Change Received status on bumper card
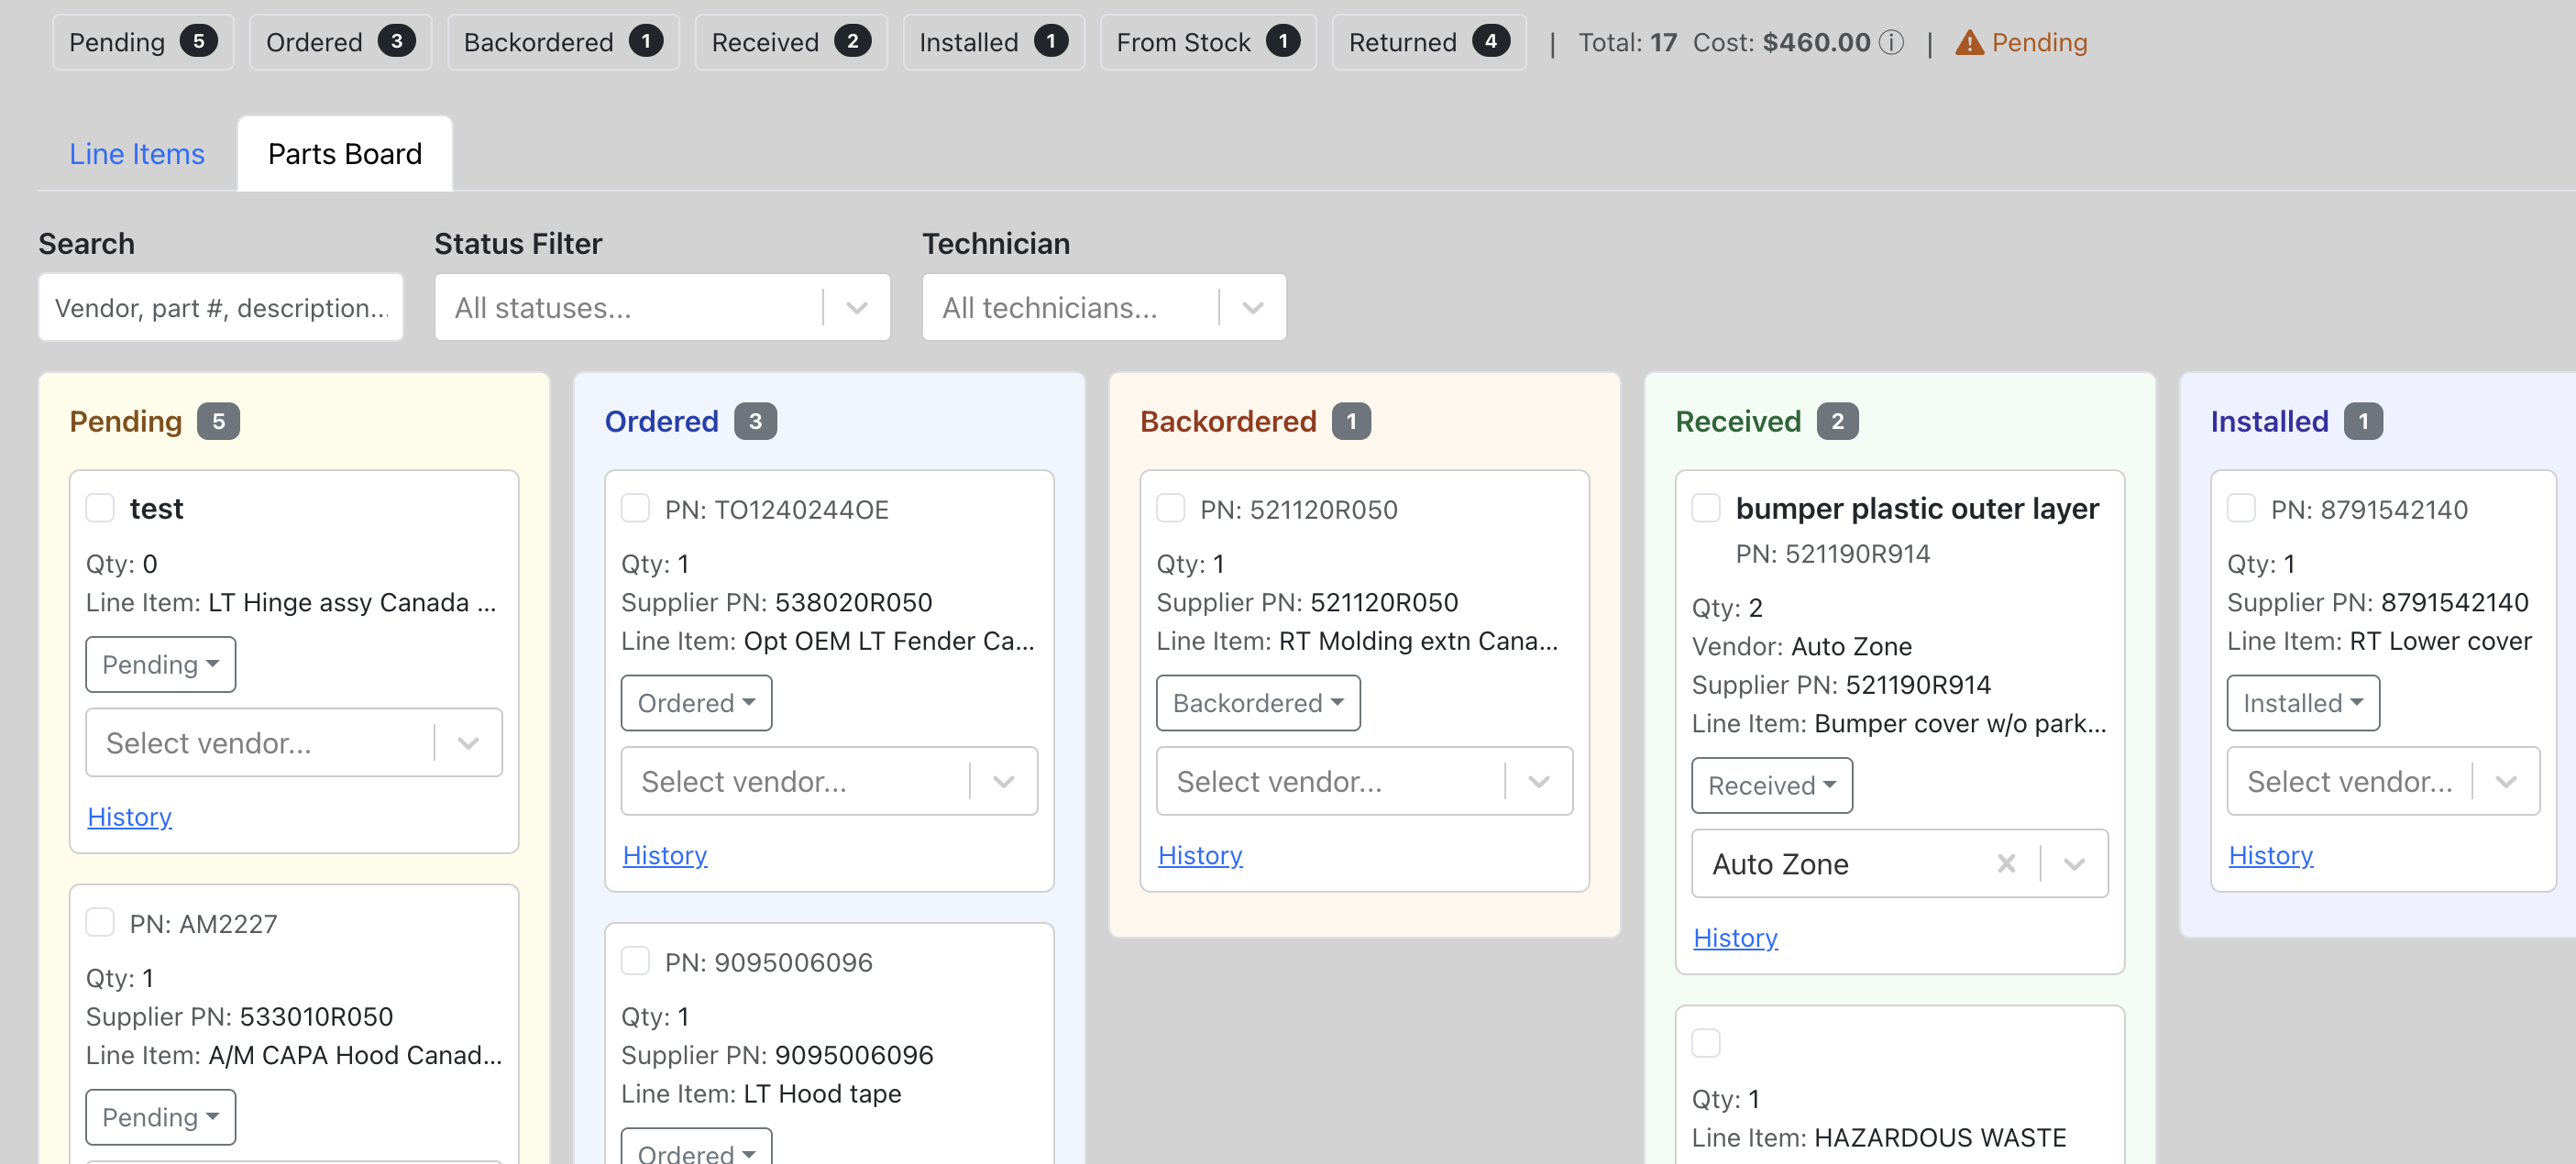The width and height of the screenshot is (2576, 1164). (x=1771, y=786)
